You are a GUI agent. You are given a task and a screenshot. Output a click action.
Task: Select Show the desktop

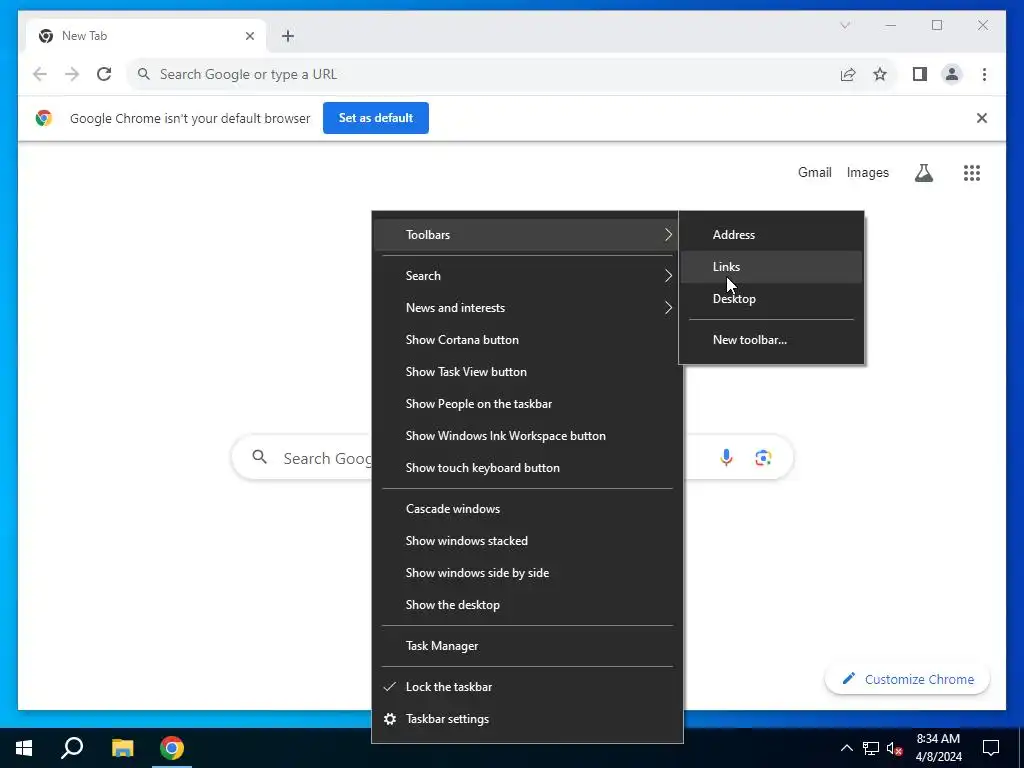tap(527, 605)
